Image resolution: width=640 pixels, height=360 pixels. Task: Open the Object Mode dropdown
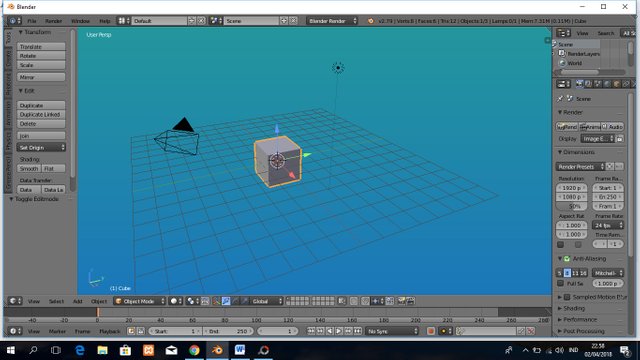click(139, 301)
